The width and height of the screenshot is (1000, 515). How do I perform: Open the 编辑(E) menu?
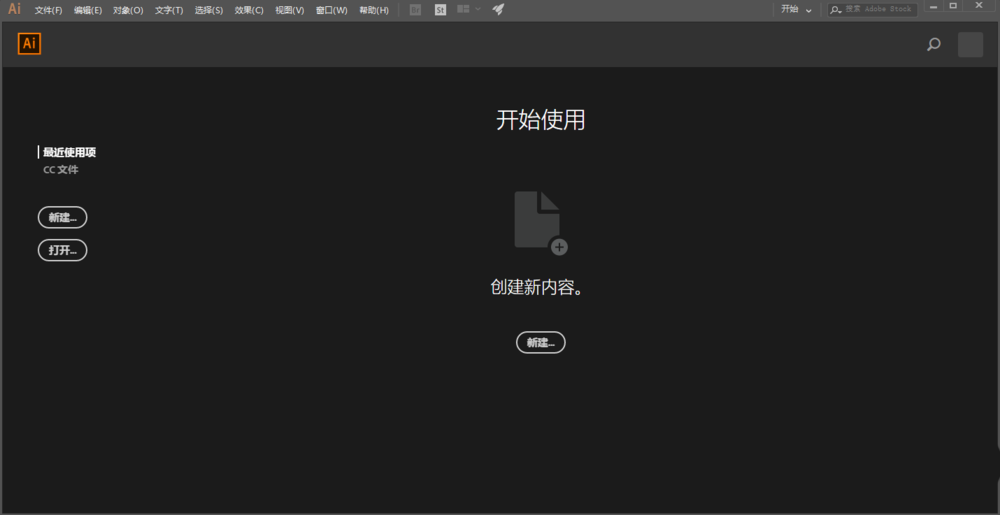click(x=87, y=10)
